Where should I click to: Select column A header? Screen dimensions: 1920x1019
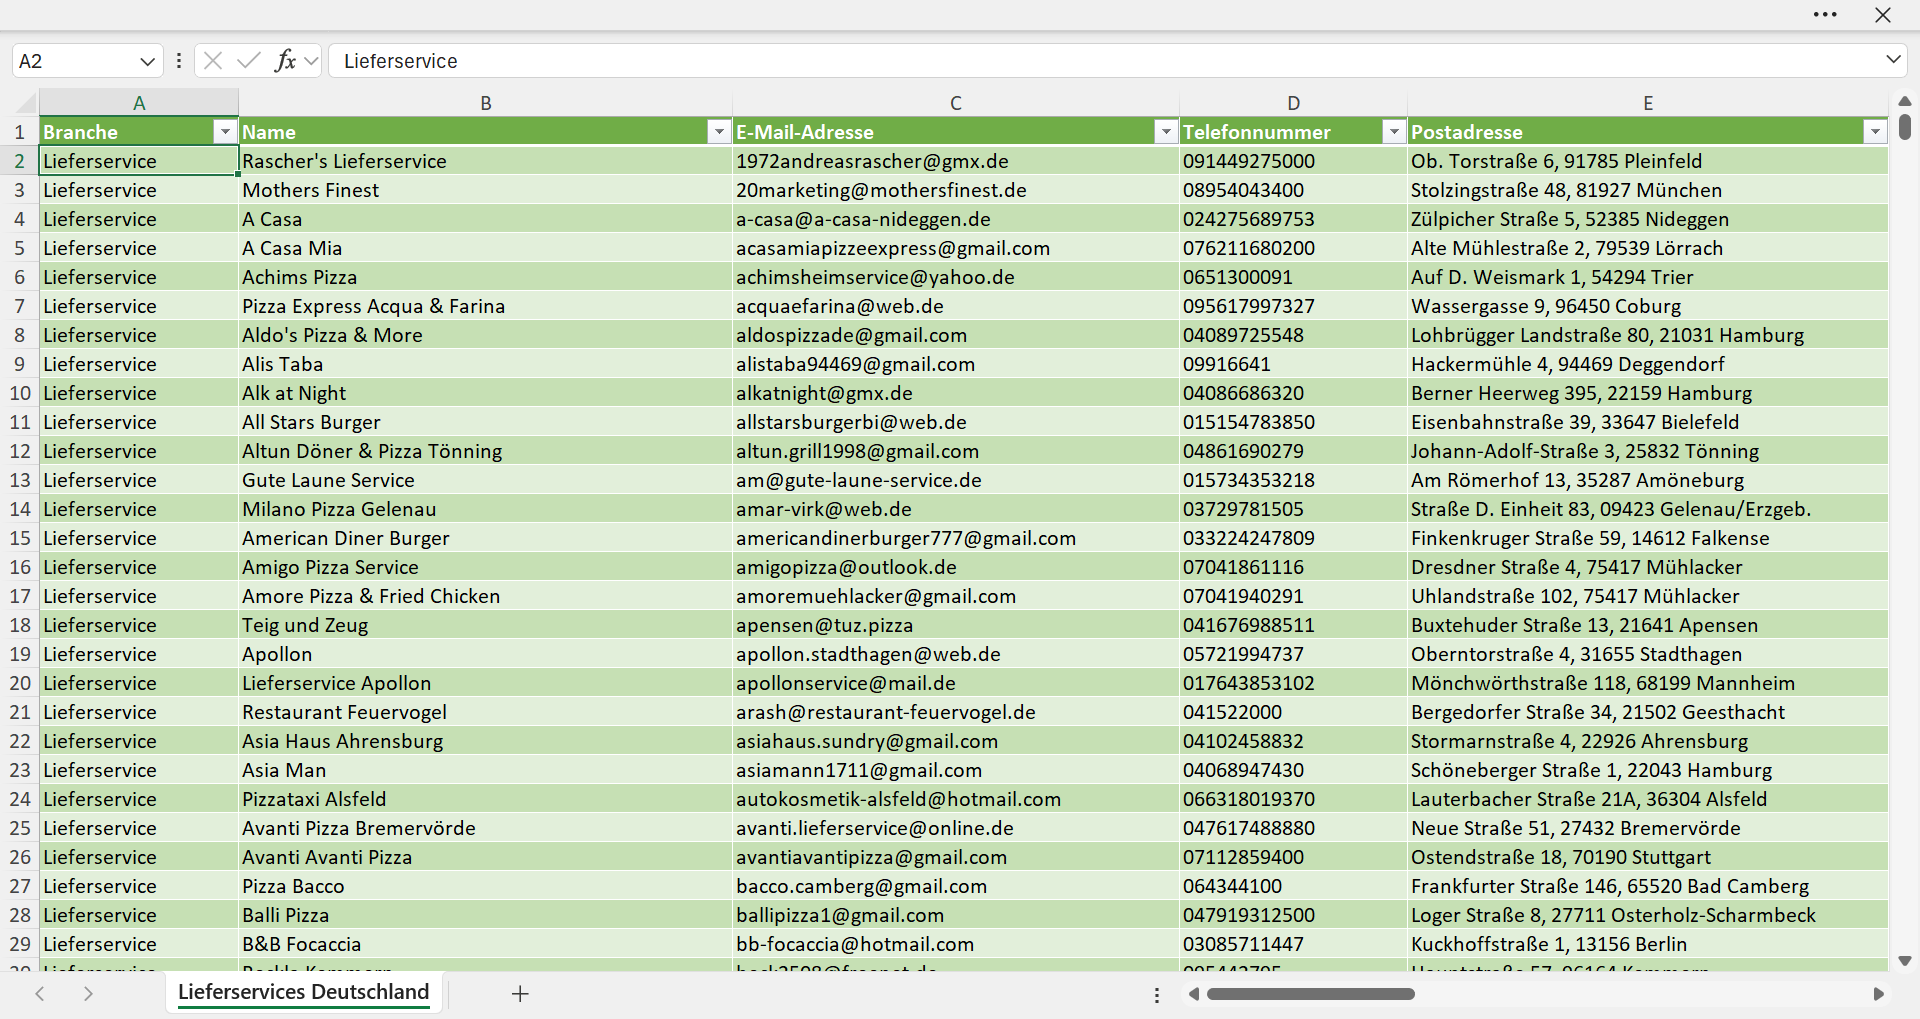(139, 103)
